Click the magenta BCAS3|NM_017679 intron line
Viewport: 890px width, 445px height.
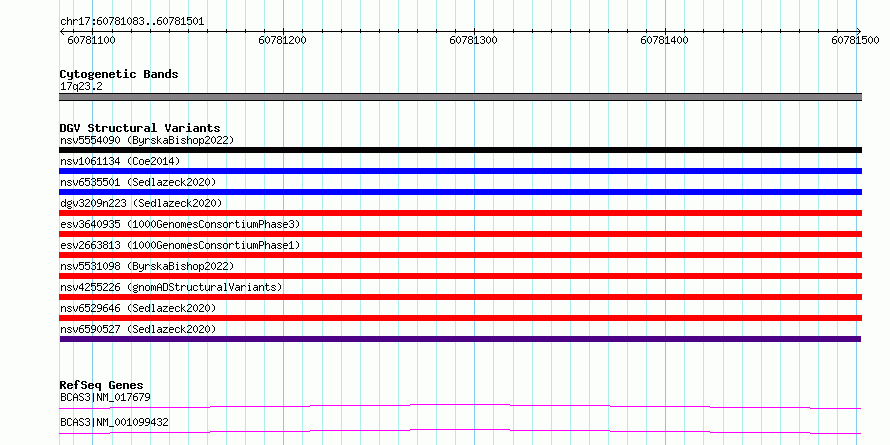pyautogui.click(x=460, y=406)
